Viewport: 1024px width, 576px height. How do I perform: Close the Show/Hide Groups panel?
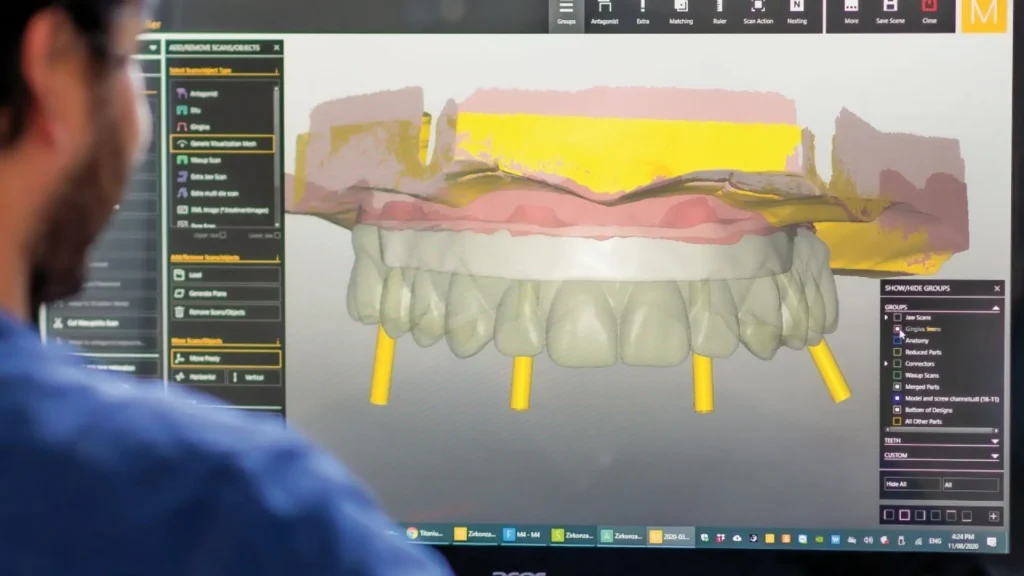[x=996, y=288]
